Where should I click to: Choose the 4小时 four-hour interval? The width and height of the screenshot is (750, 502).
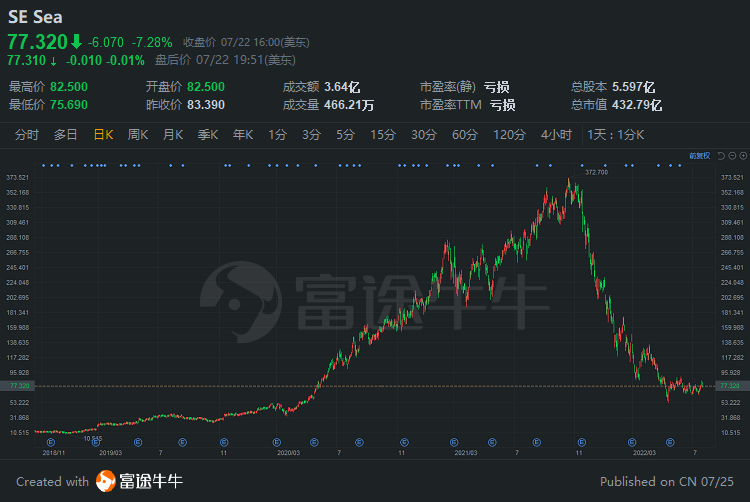(x=556, y=135)
